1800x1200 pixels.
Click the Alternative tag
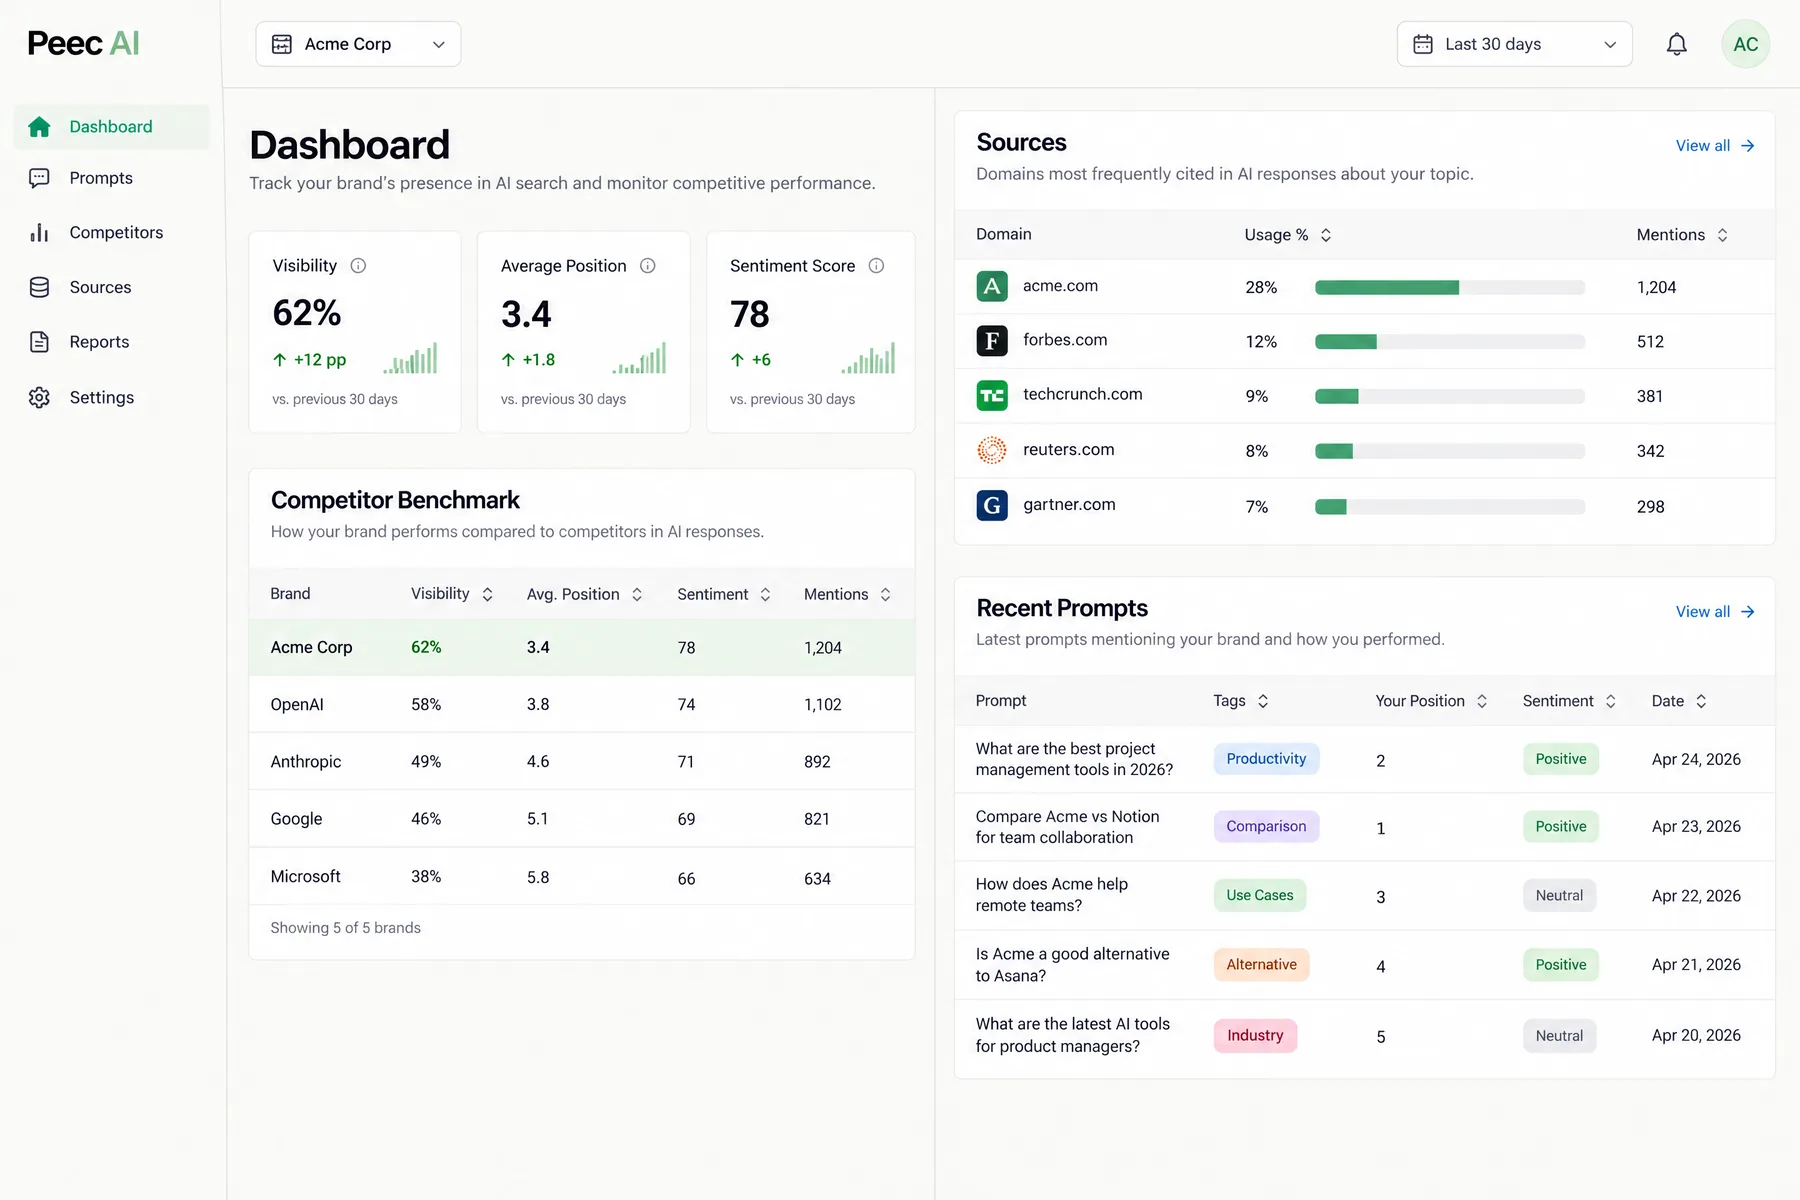click(1261, 965)
